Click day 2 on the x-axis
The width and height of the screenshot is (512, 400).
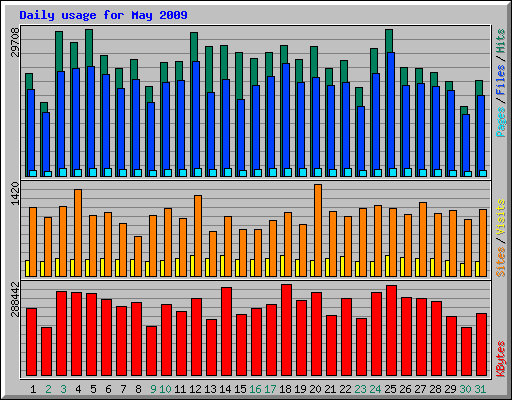48,389
